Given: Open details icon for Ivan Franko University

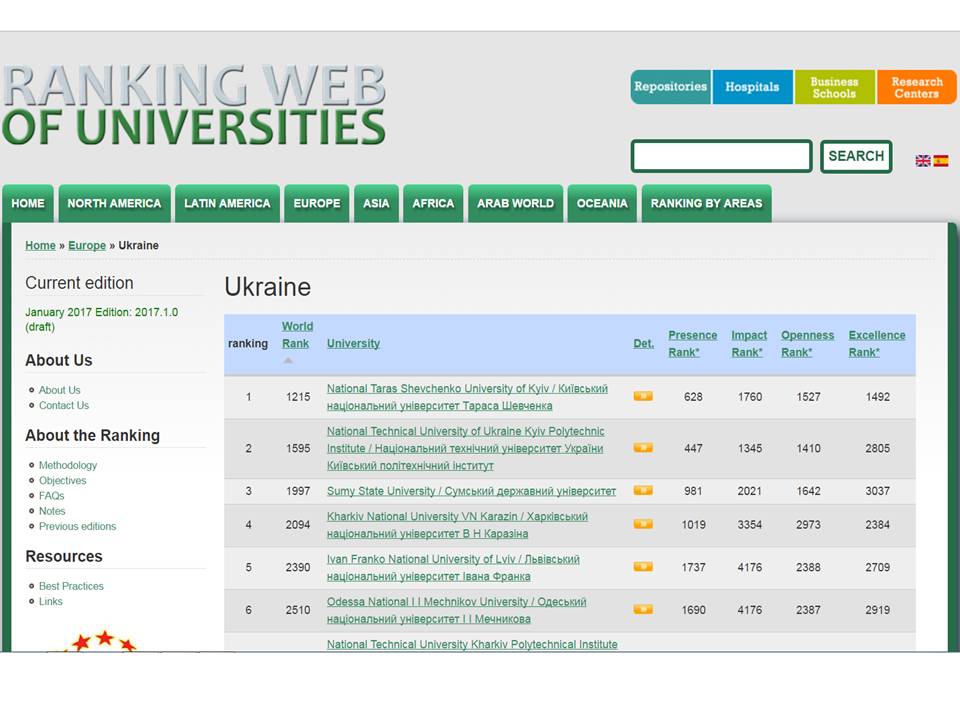Looking at the screenshot, I should pos(643,567).
